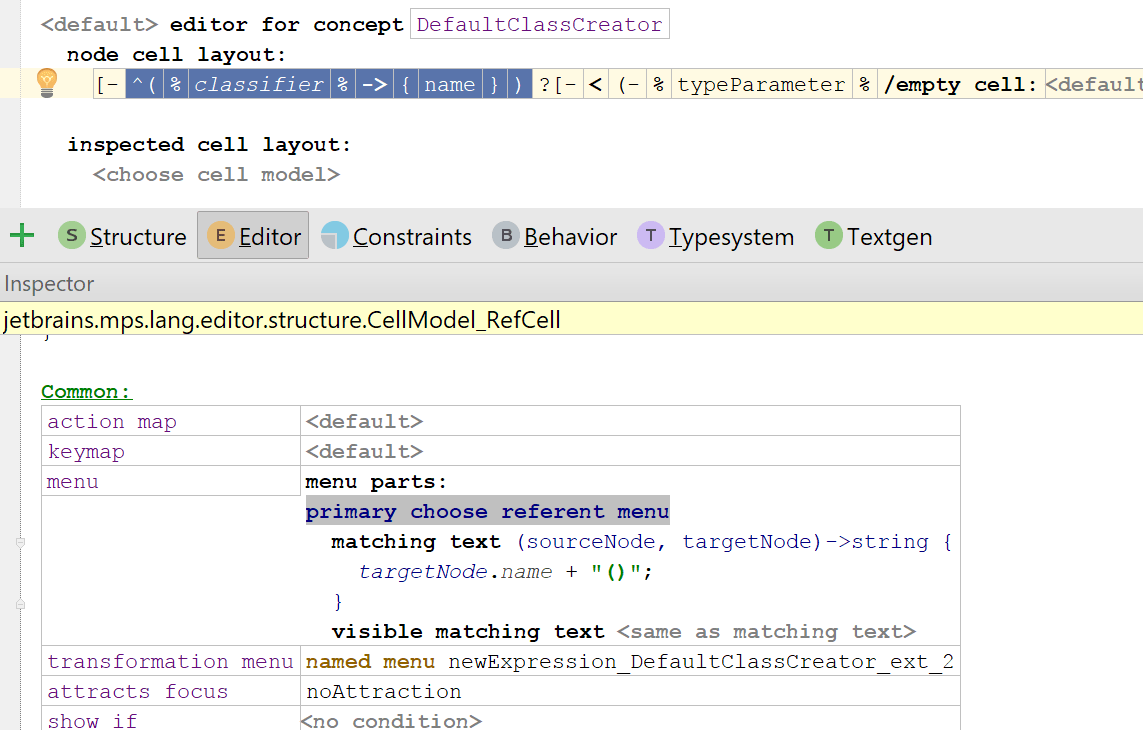Click the purple T Typesystem icon

pos(651,236)
